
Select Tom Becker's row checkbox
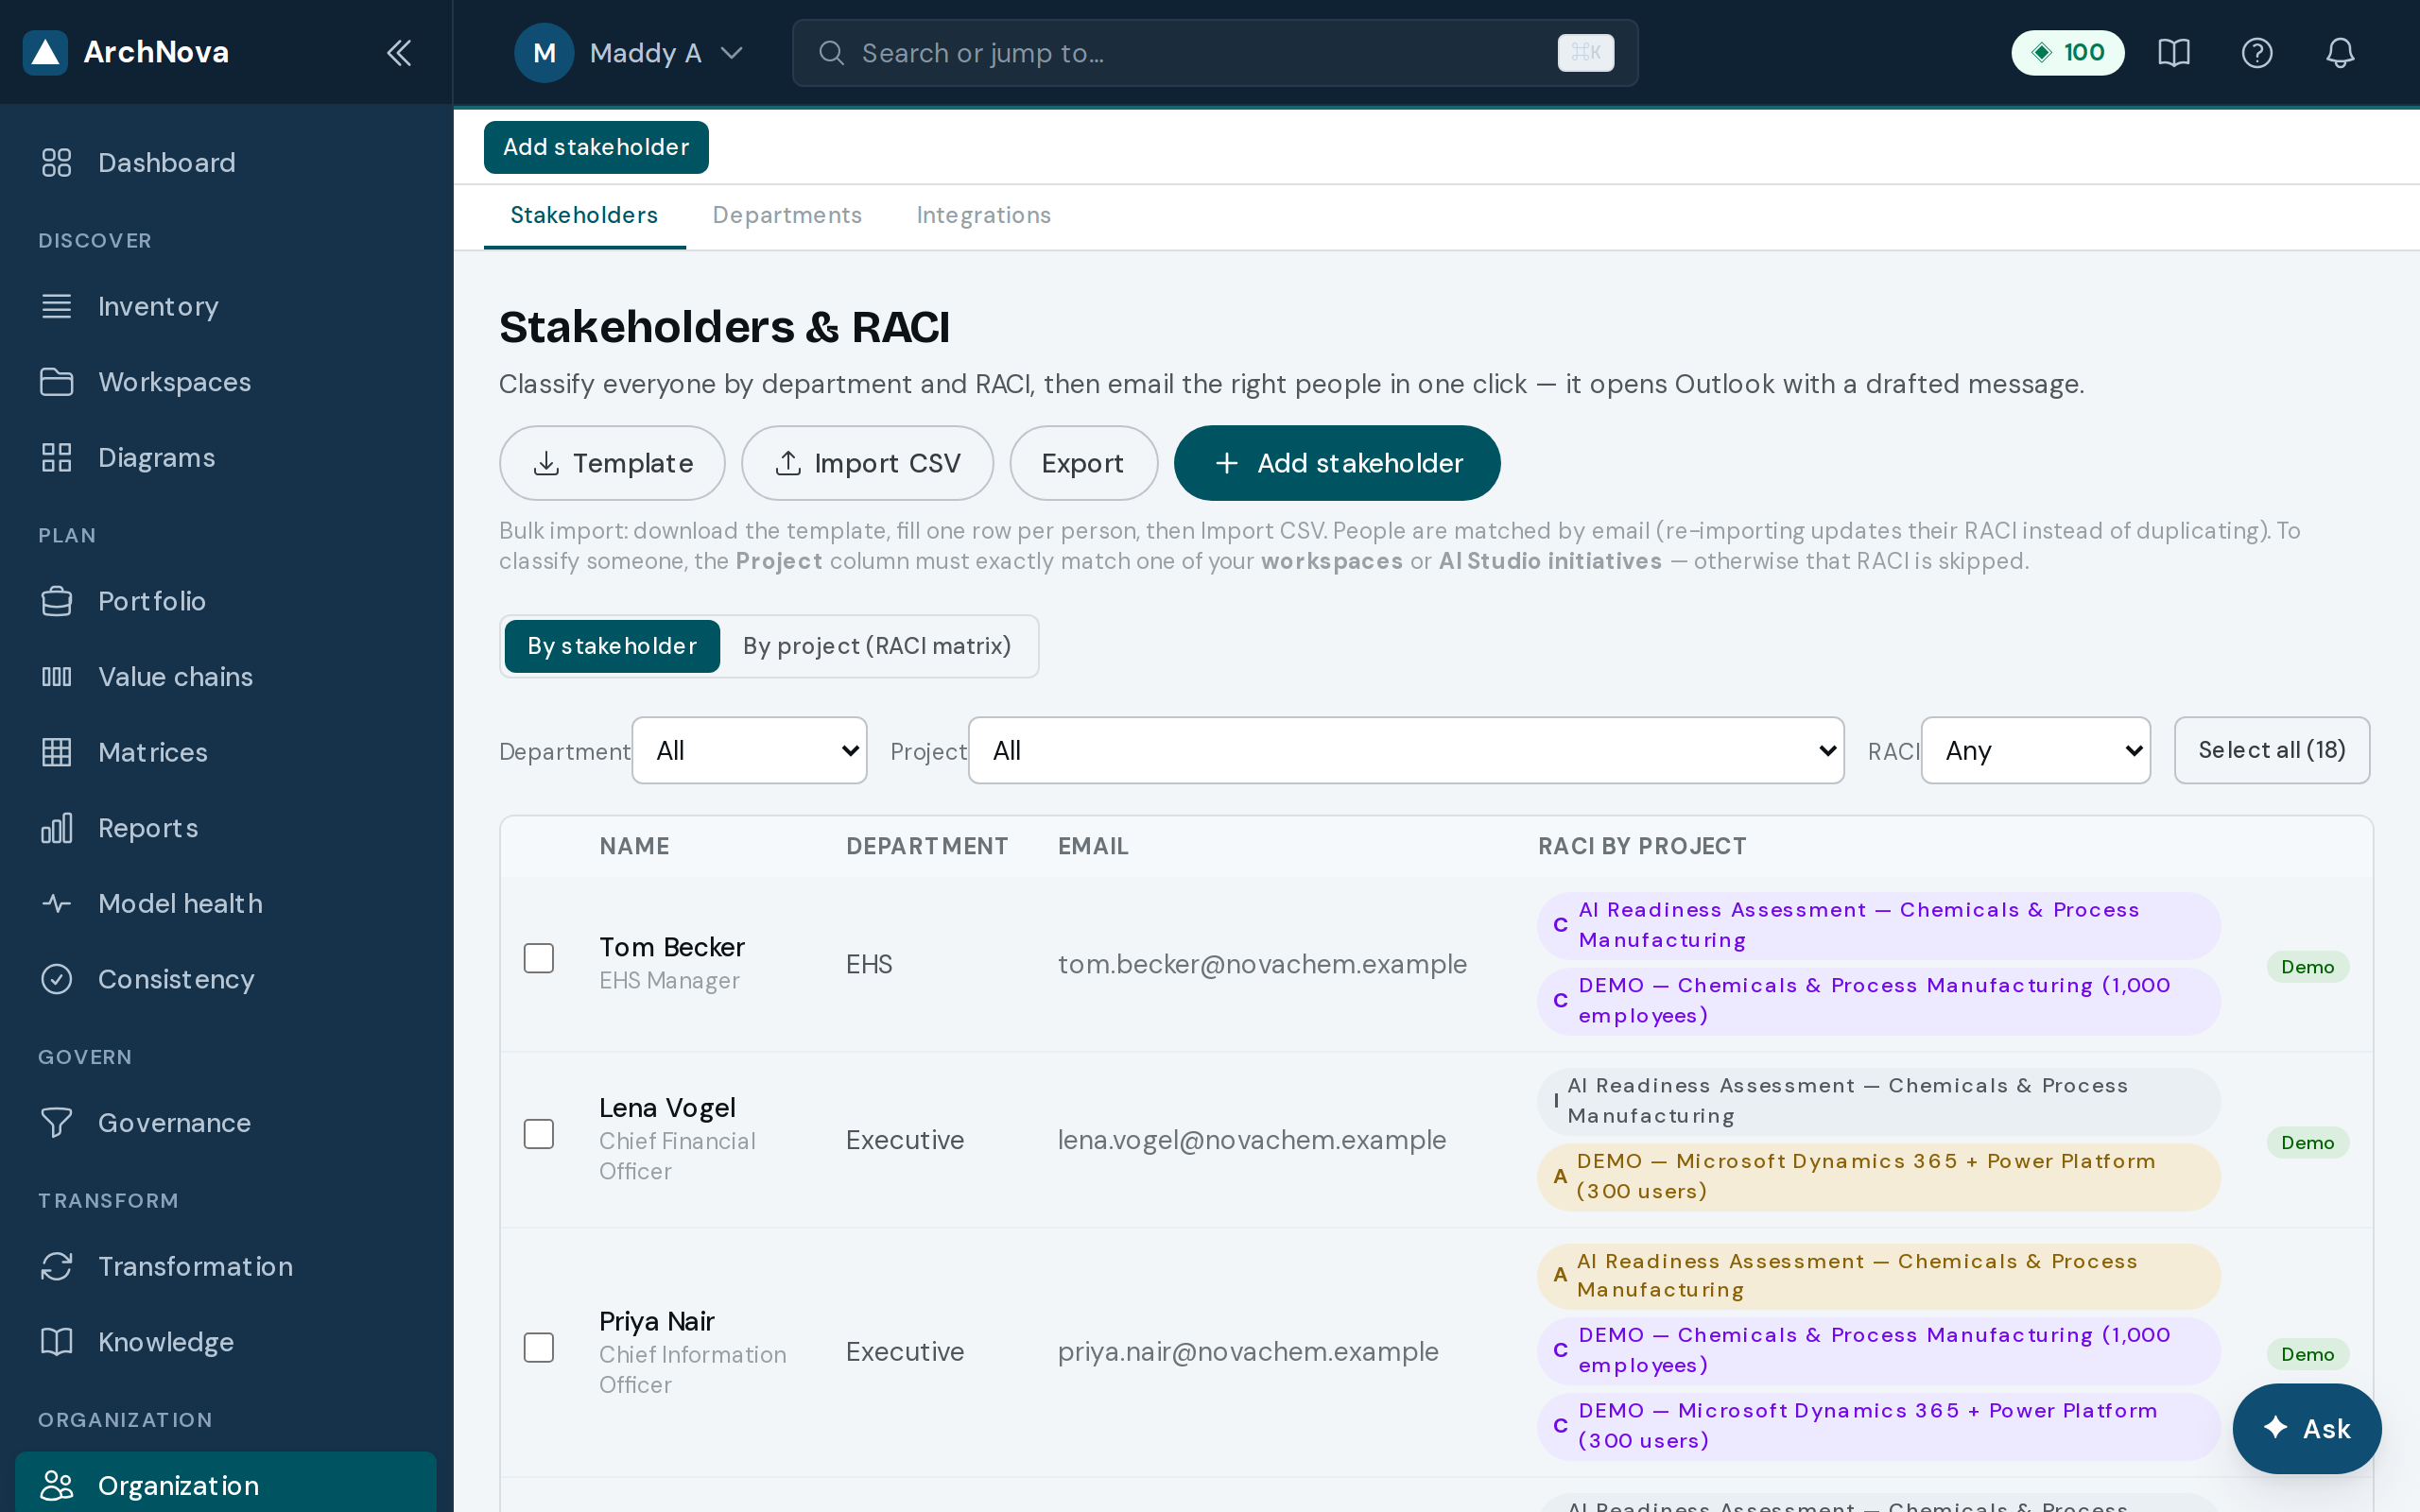click(x=539, y=958)
